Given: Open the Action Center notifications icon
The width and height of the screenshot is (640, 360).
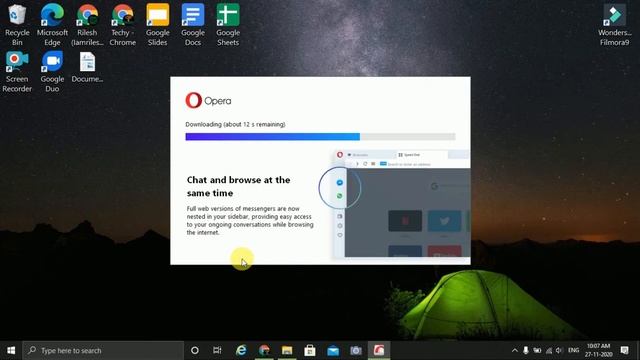Looking at the screenshot, I should click(x=624, y=350).
